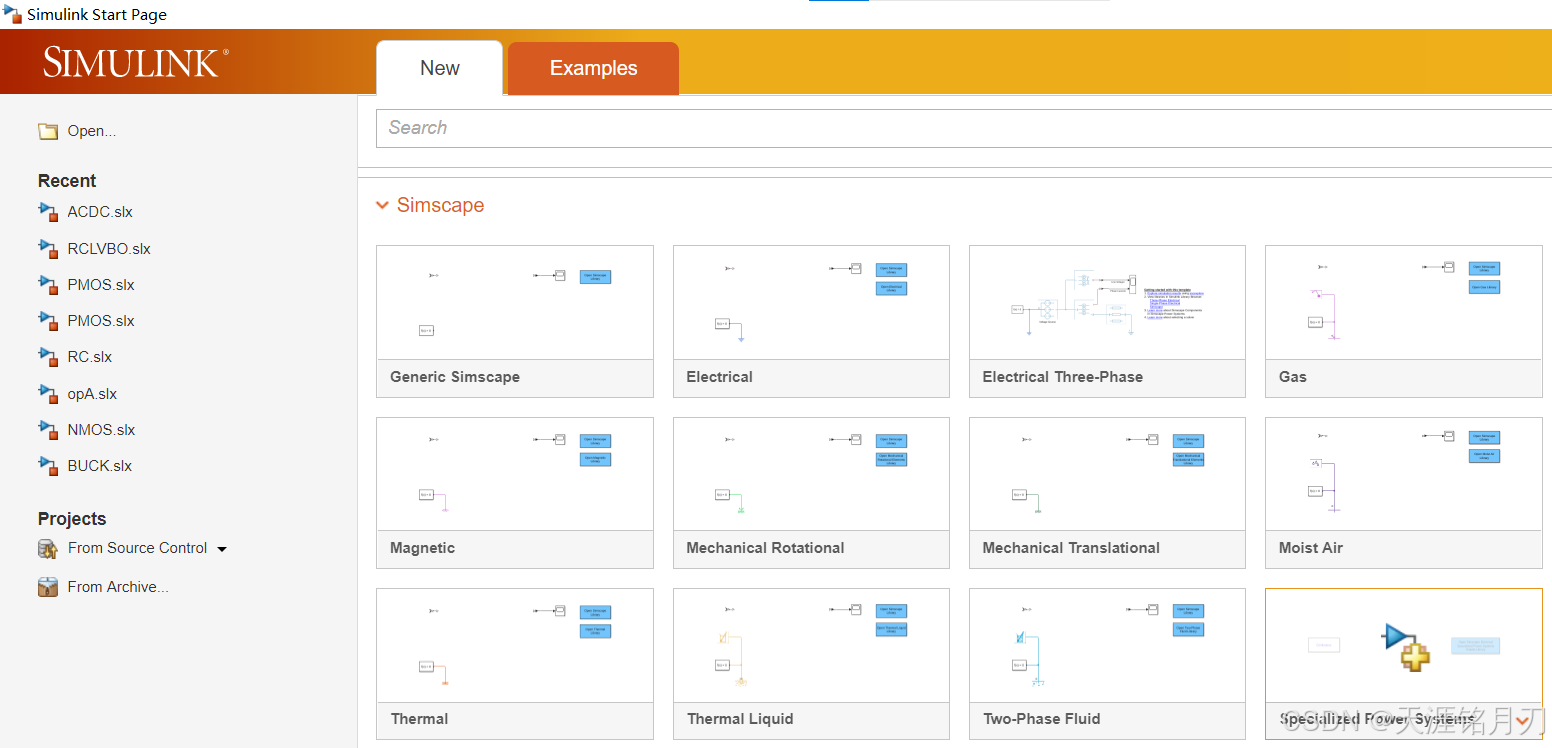This screenshot has height=748, width=1552.
Task: Open recent file NMOS.slx
Action: pyautogui.click(x=101, y=430)
